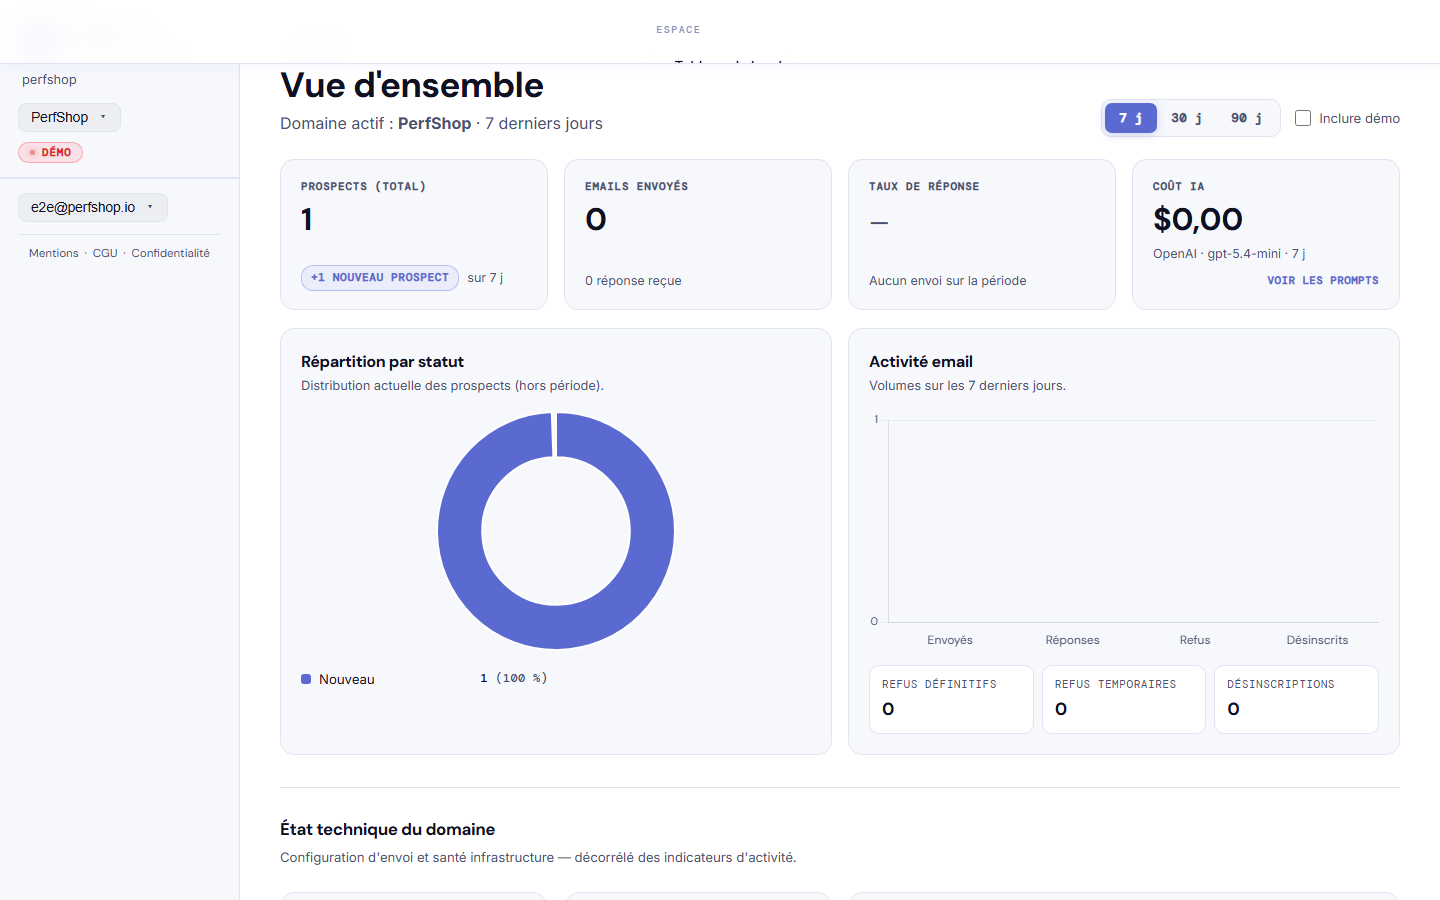Click the Prospects (Total) card

click(414, 235)
